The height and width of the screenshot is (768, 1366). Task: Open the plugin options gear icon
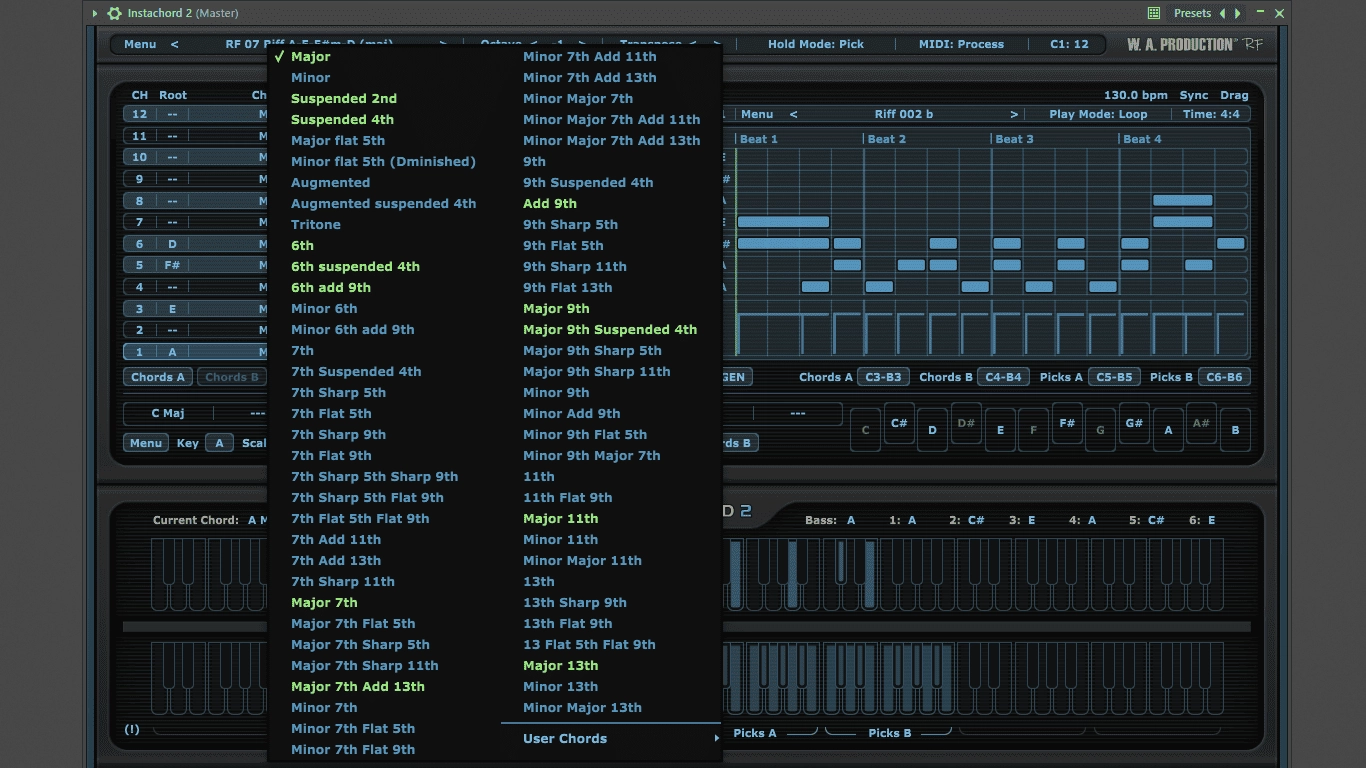coord(114,13)
